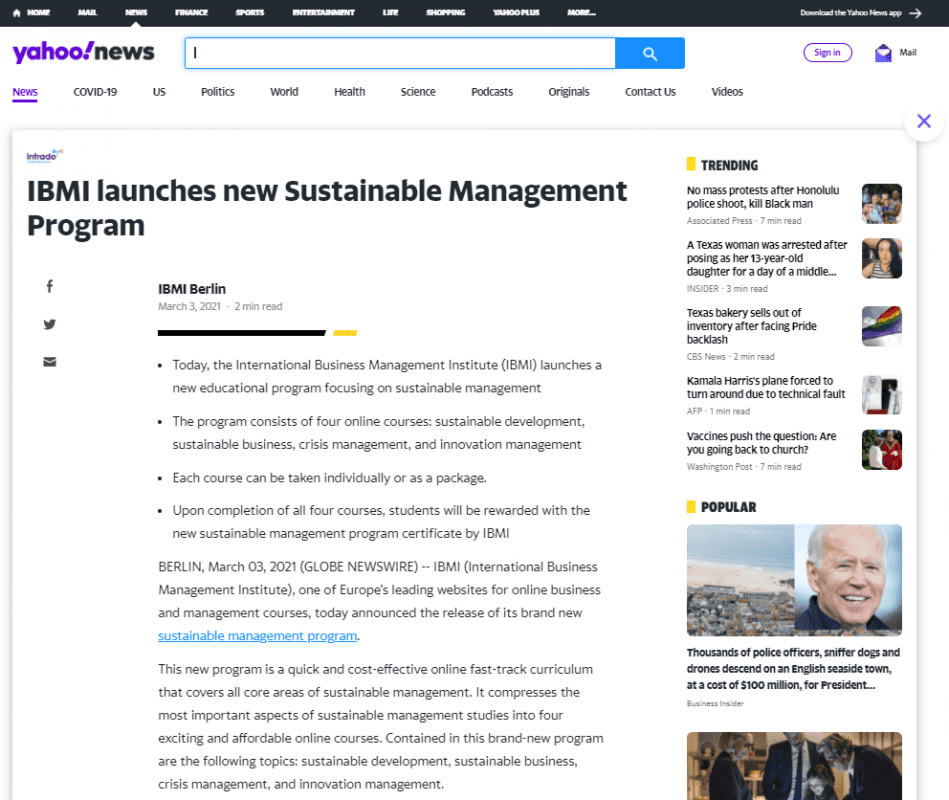Open ENTERTAINMENT in top navigation bar
949x800 pixels.
coord(323,13)
